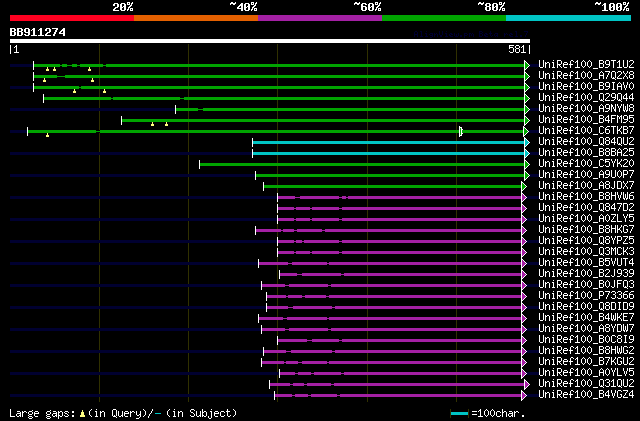Open the UniRef100_B9IAV0 hit label
This screenshot has width=640, height=421.
point(586,87)
